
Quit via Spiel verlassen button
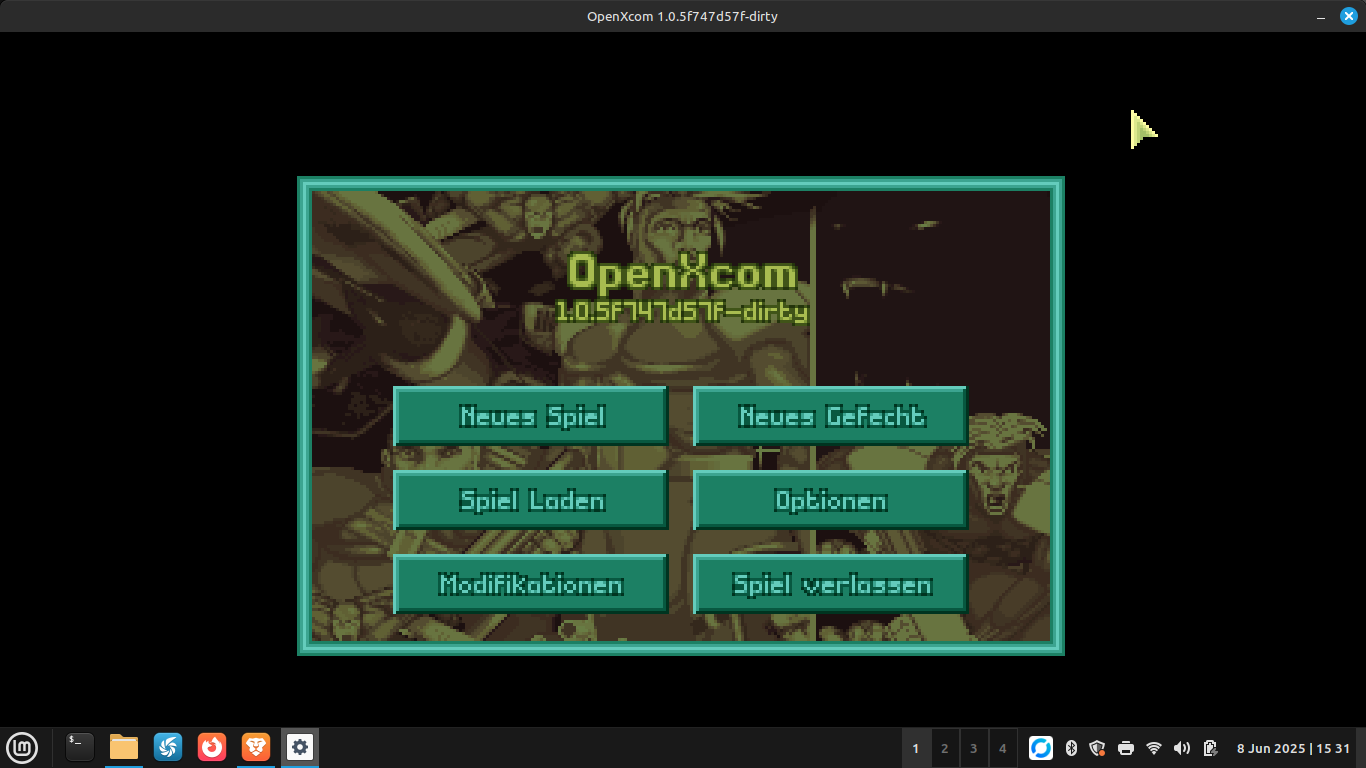click(x=831, y=584)
